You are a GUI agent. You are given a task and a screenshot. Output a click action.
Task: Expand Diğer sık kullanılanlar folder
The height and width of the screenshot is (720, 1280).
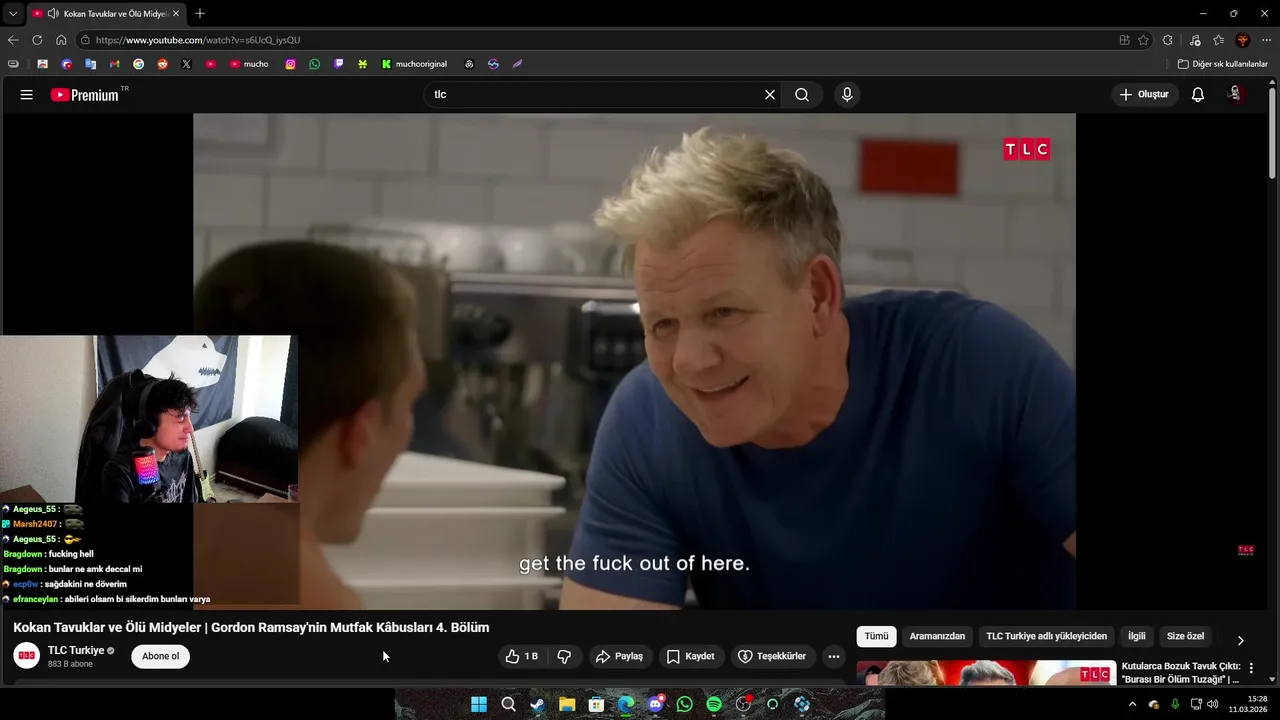(1222, 64)
